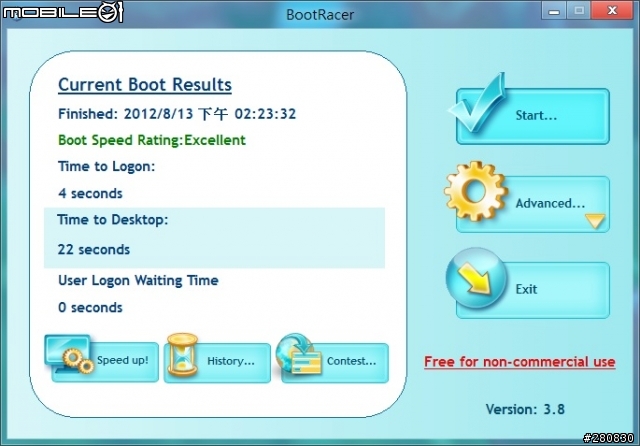This screenshot has height=446, width=640.
Task: Open the History... button
Action: click(217, 363)
